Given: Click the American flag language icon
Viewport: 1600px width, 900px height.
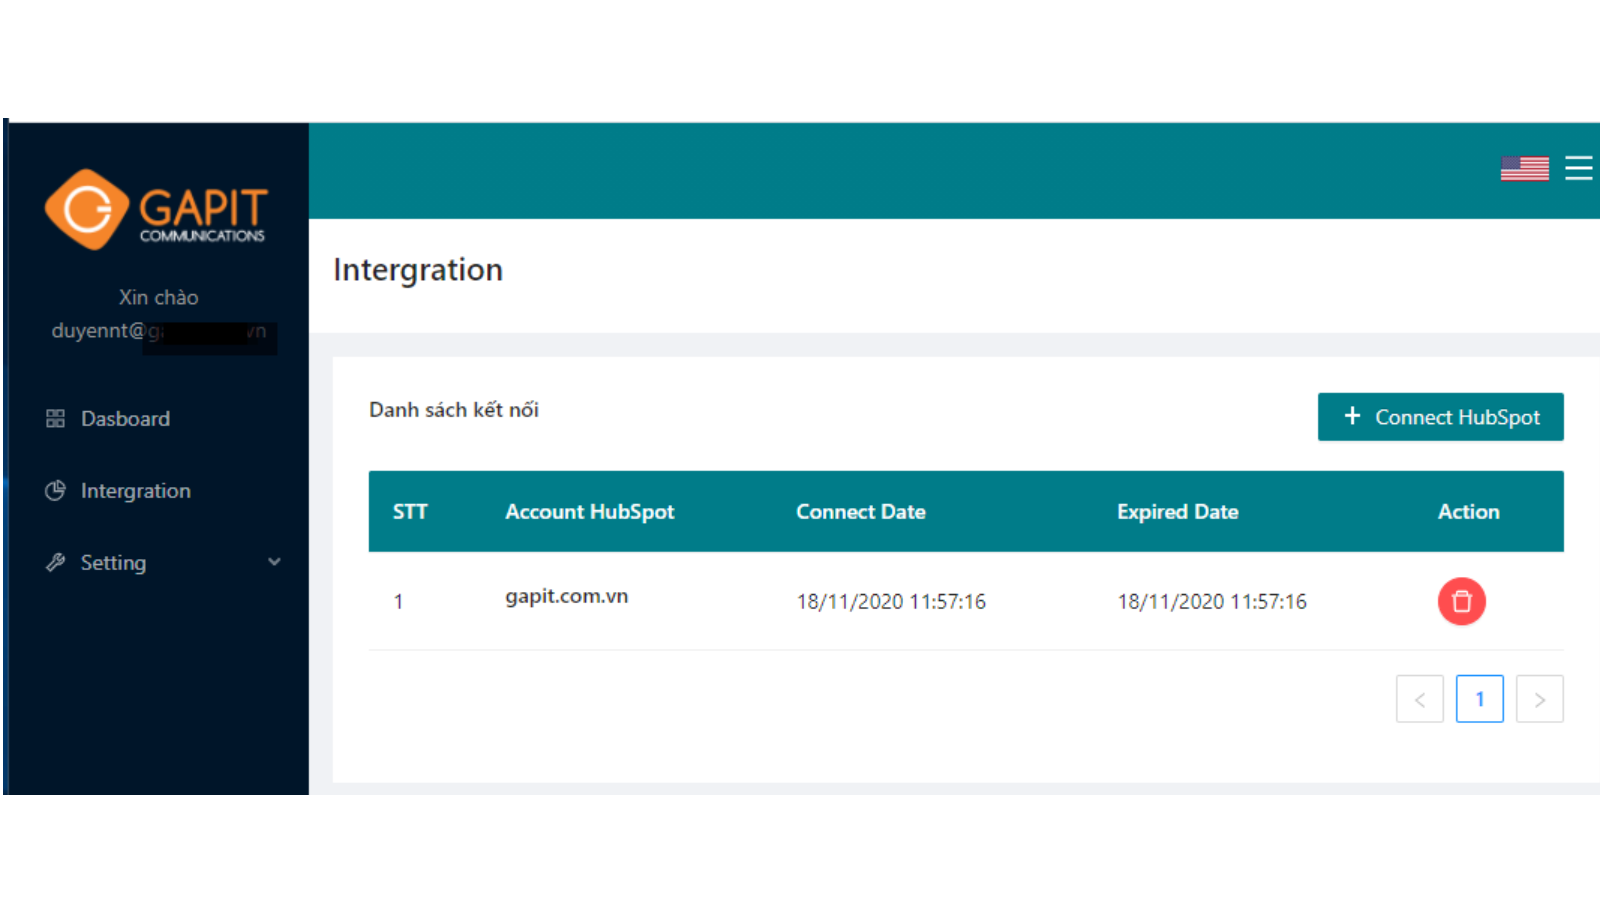Looking at the screenshot, I should (1524, 168).
